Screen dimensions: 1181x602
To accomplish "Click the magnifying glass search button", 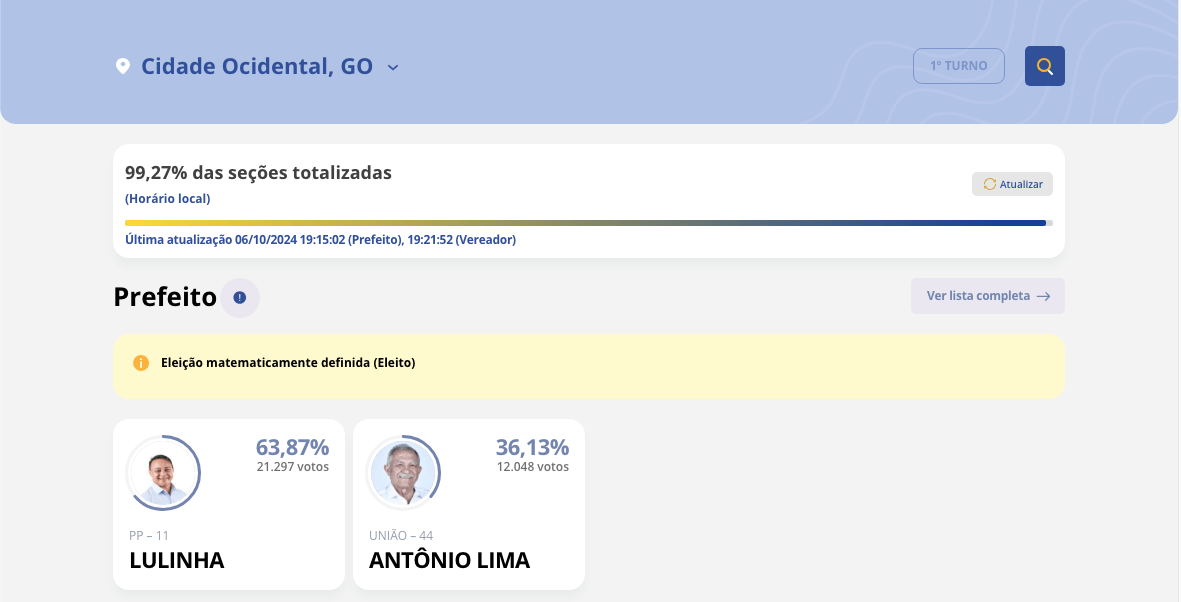I will (x=1044, y=66).
